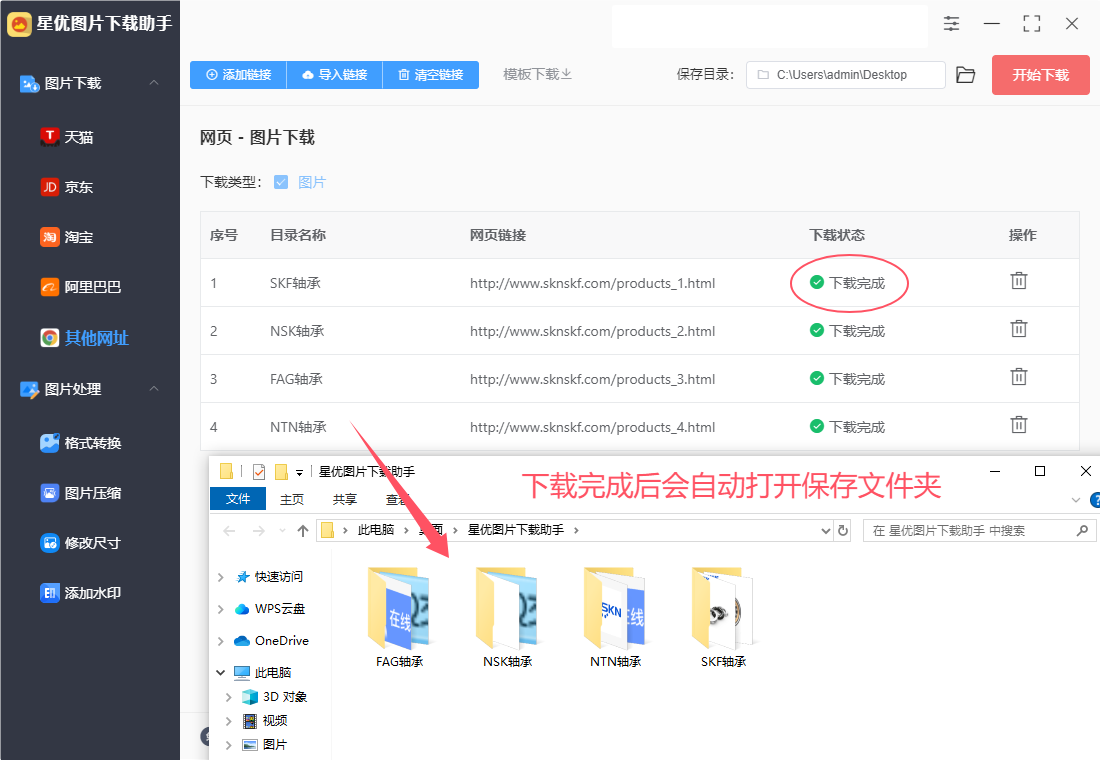The image size is (1100, 760).
Task: Select 阿里巴巴 in the sidebar
Action: [x=81, y=287]
